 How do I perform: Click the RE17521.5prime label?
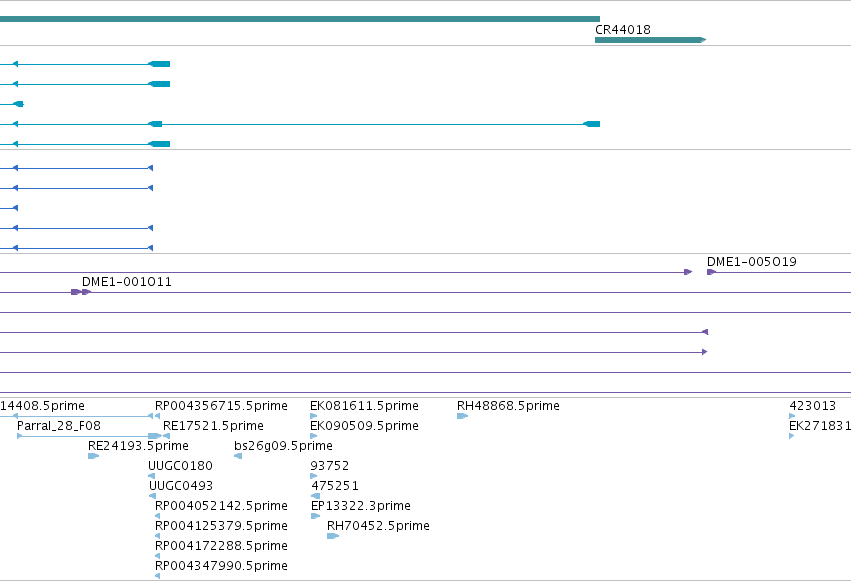coord(213,426)
